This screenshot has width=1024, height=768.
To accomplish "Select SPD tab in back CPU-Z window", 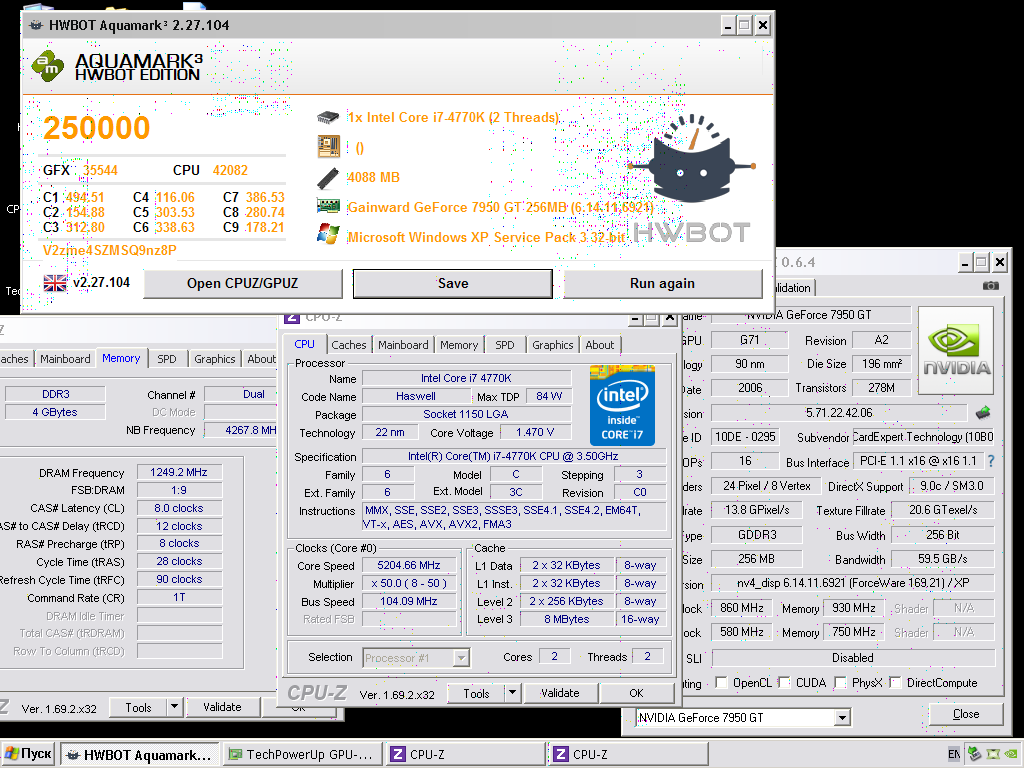I will click(167, 359).
